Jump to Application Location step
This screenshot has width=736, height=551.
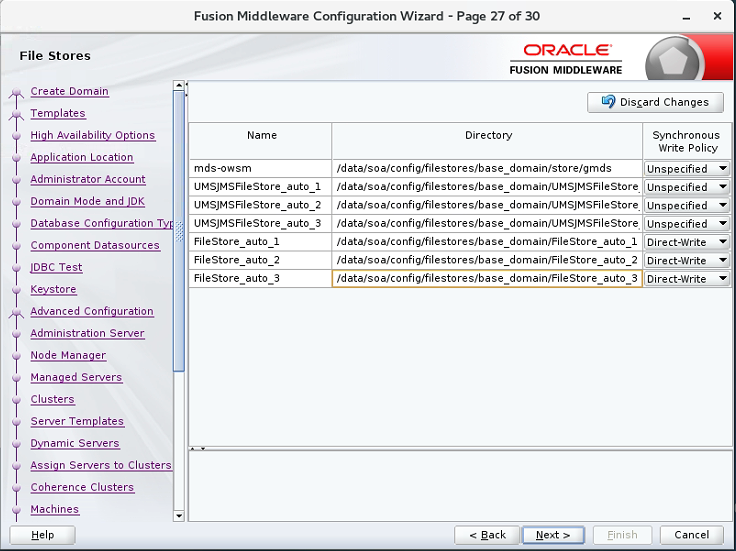click(x=82, y=157)
